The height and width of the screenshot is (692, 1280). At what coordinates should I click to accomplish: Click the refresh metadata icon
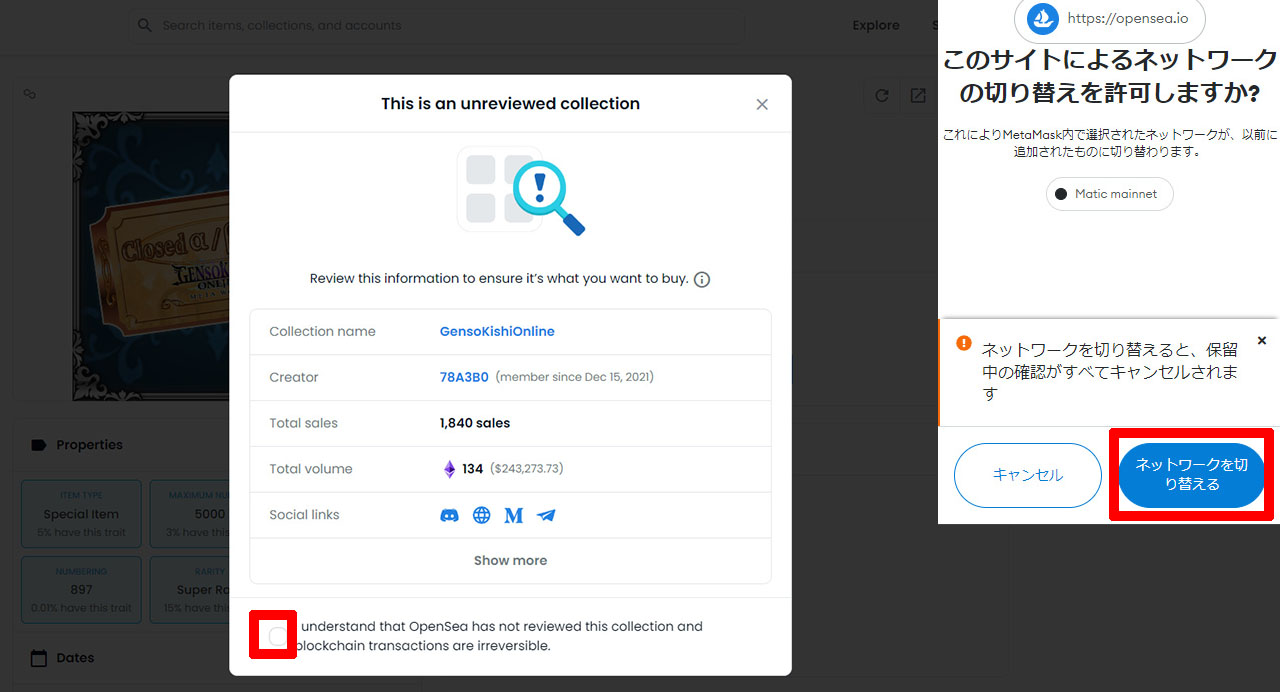coord(882,96)
